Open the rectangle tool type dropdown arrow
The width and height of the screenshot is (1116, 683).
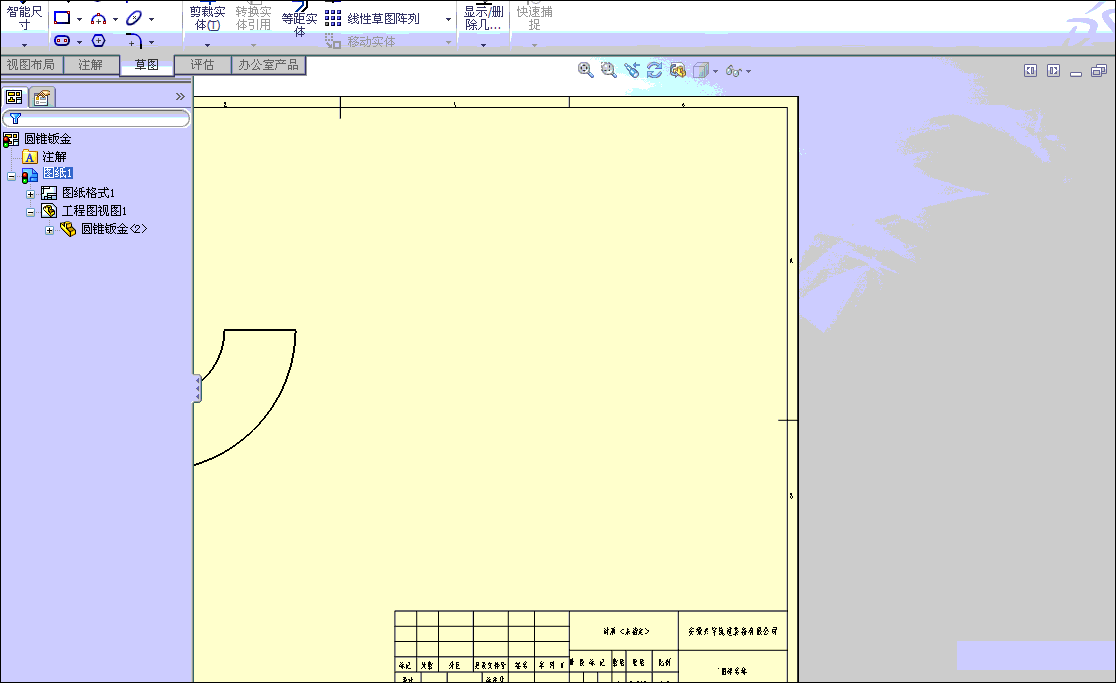pos(79,19)
